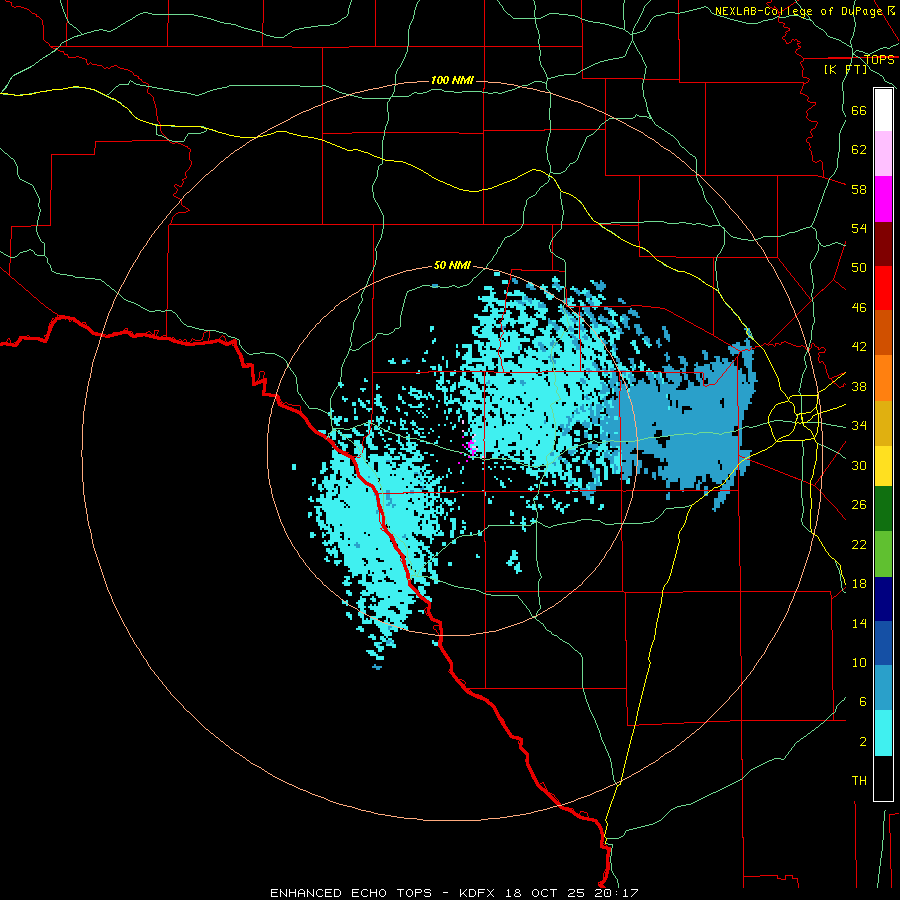Select the dark red legend swatch

883,244
